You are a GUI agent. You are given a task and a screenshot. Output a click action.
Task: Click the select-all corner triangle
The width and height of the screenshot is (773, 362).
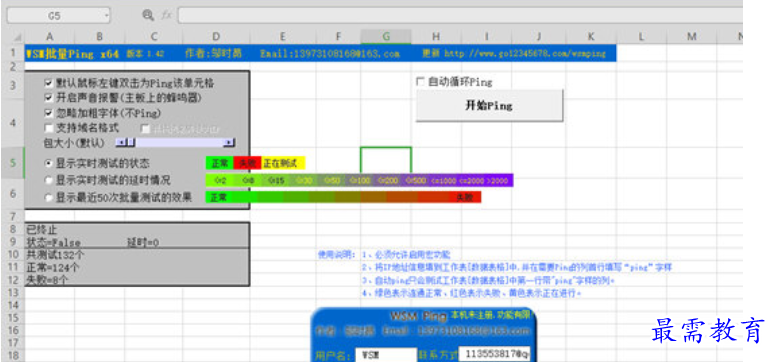tap(17, 37)
